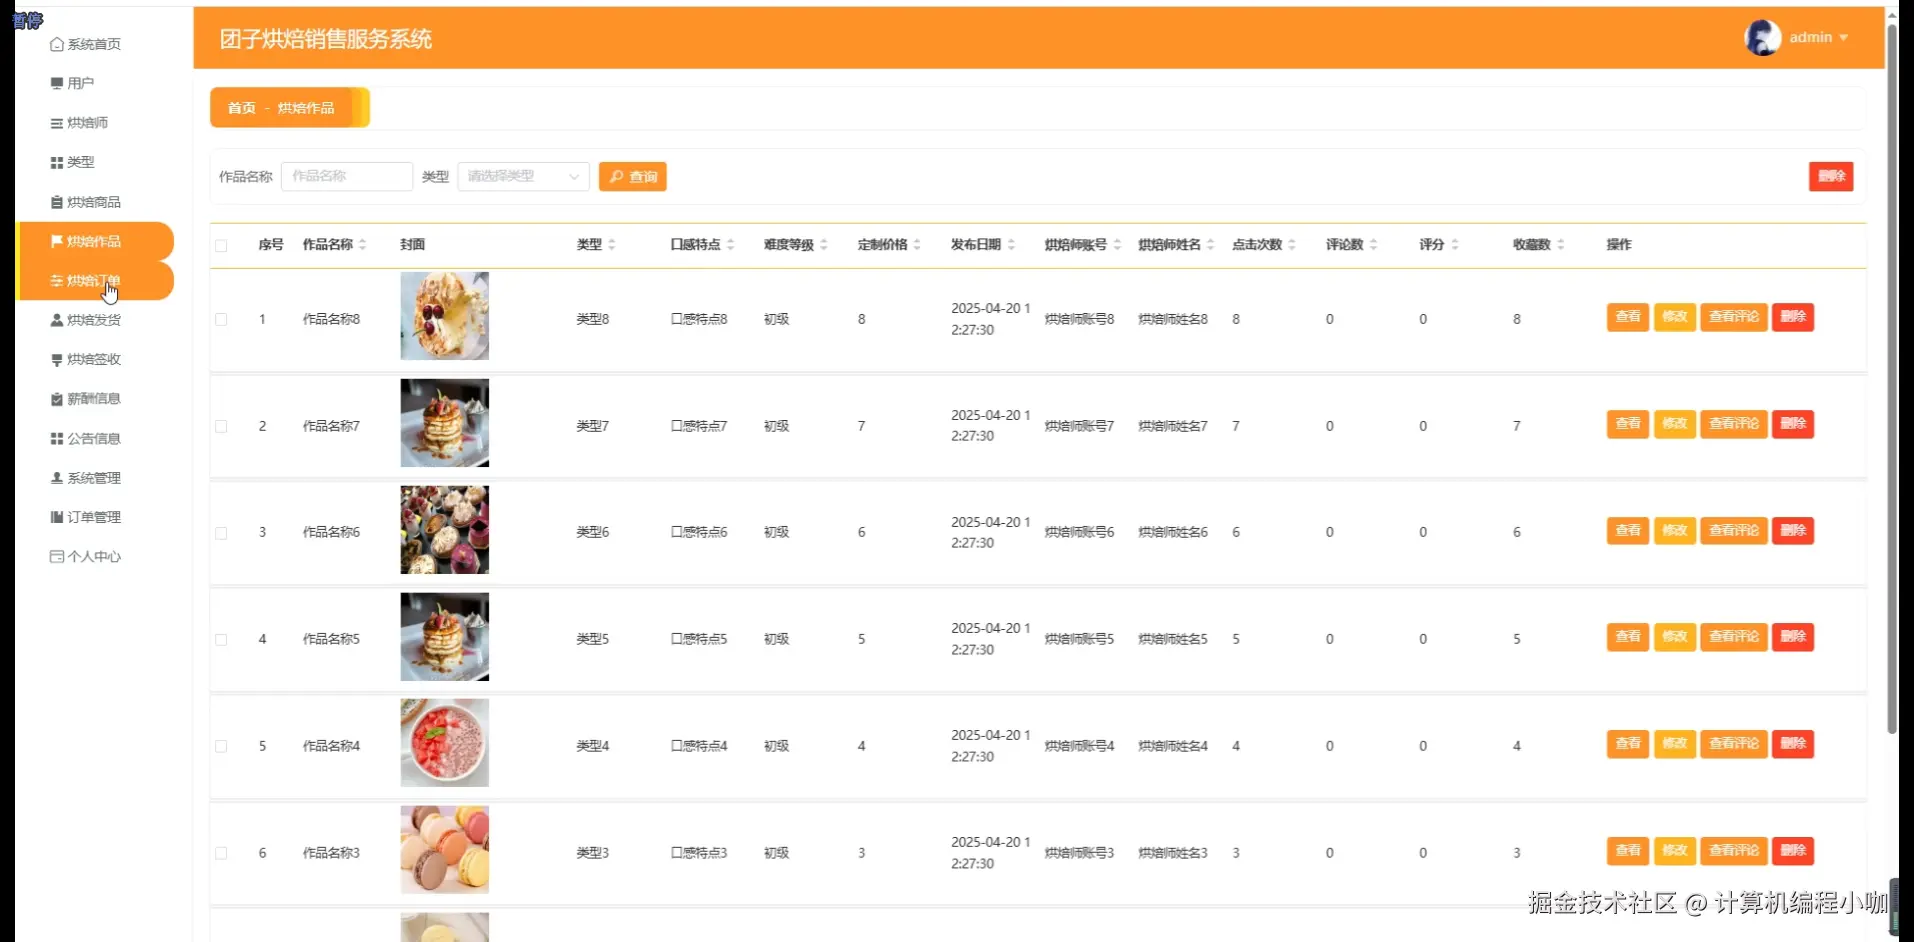Open 系统管理 menu item
Image resolution: width=1914 pixels, height=942 pixels.
coord(95,478)
